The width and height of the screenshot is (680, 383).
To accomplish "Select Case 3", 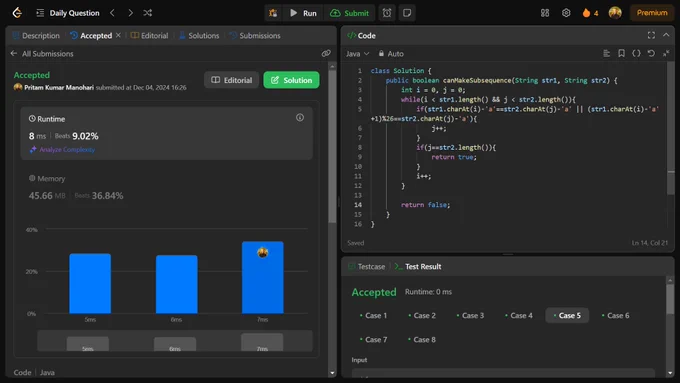I will coord(470,316).
